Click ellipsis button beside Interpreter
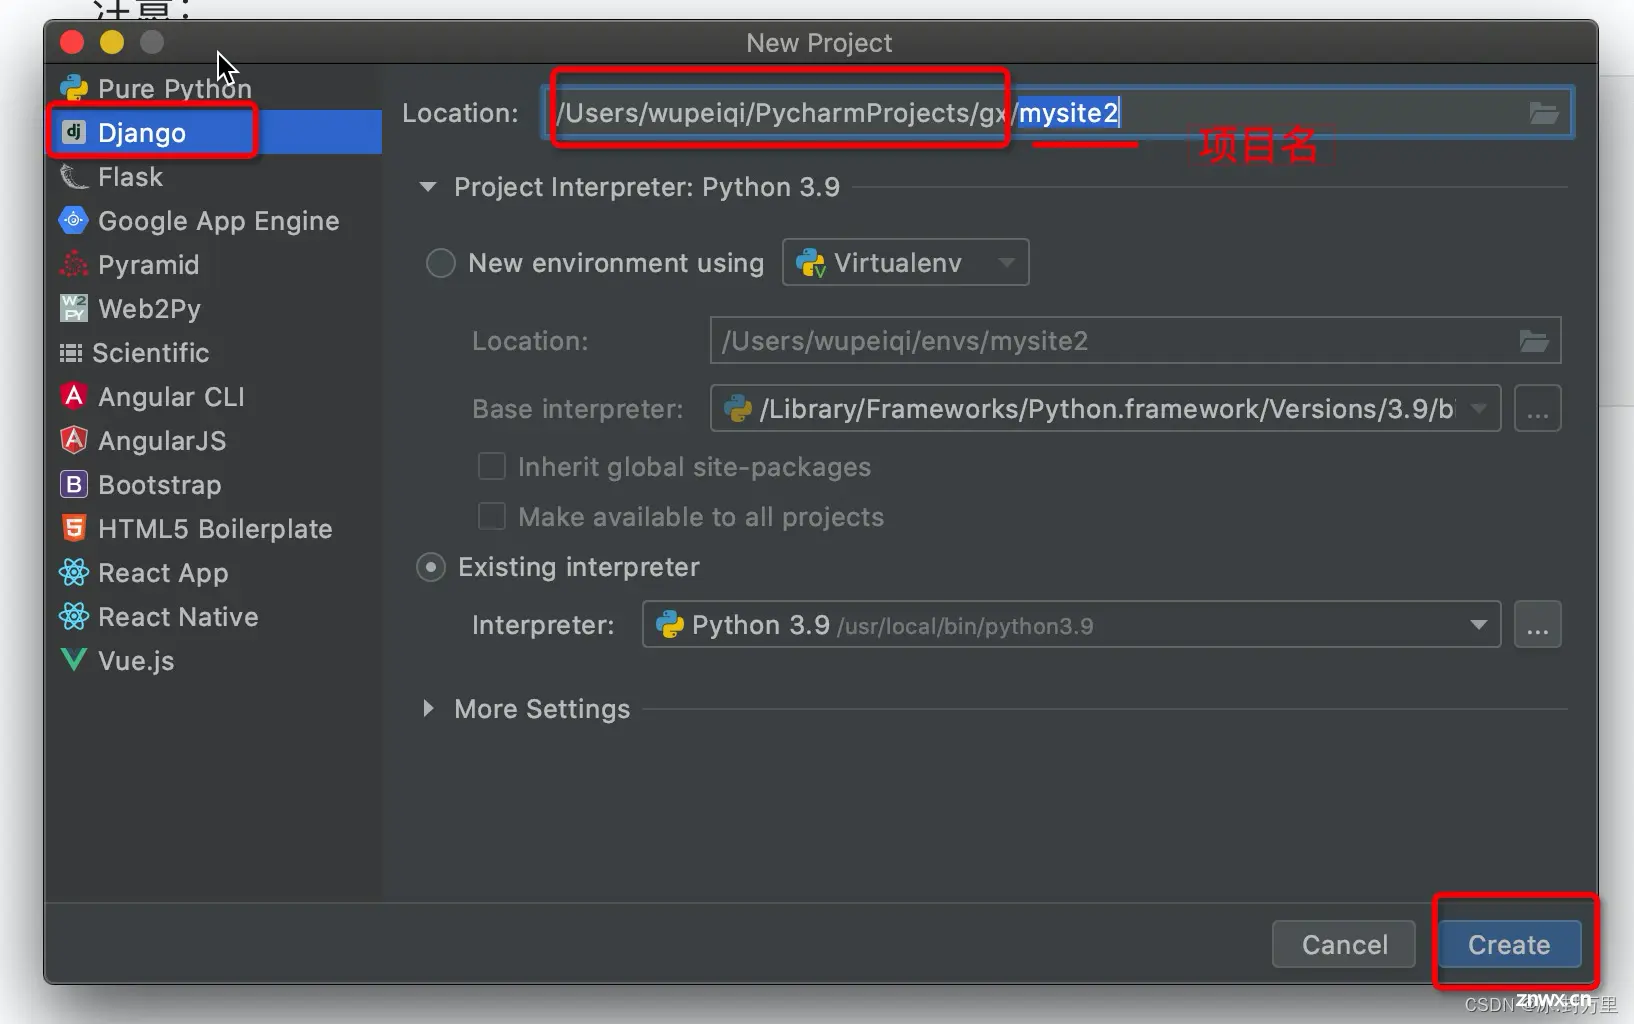 point(1538,625)
